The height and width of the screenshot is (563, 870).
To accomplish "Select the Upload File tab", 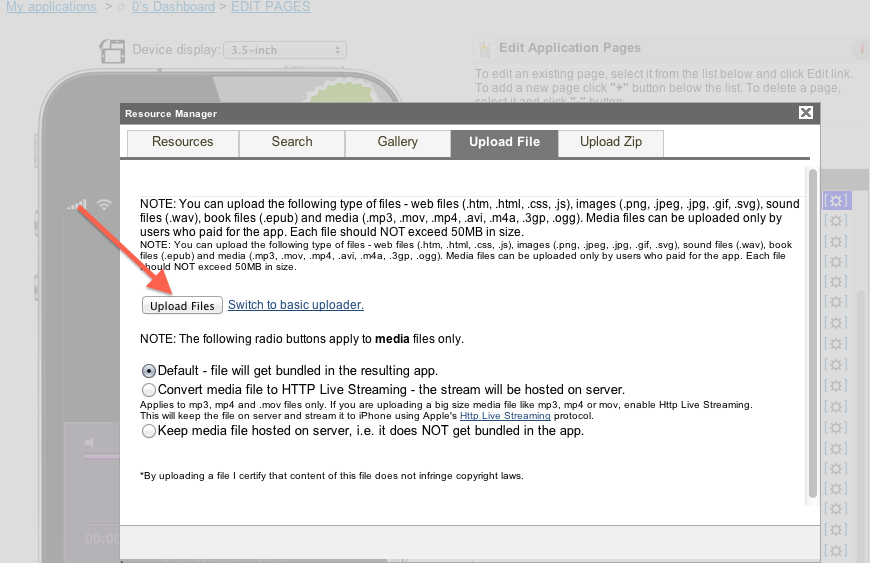I will point(504,143).
